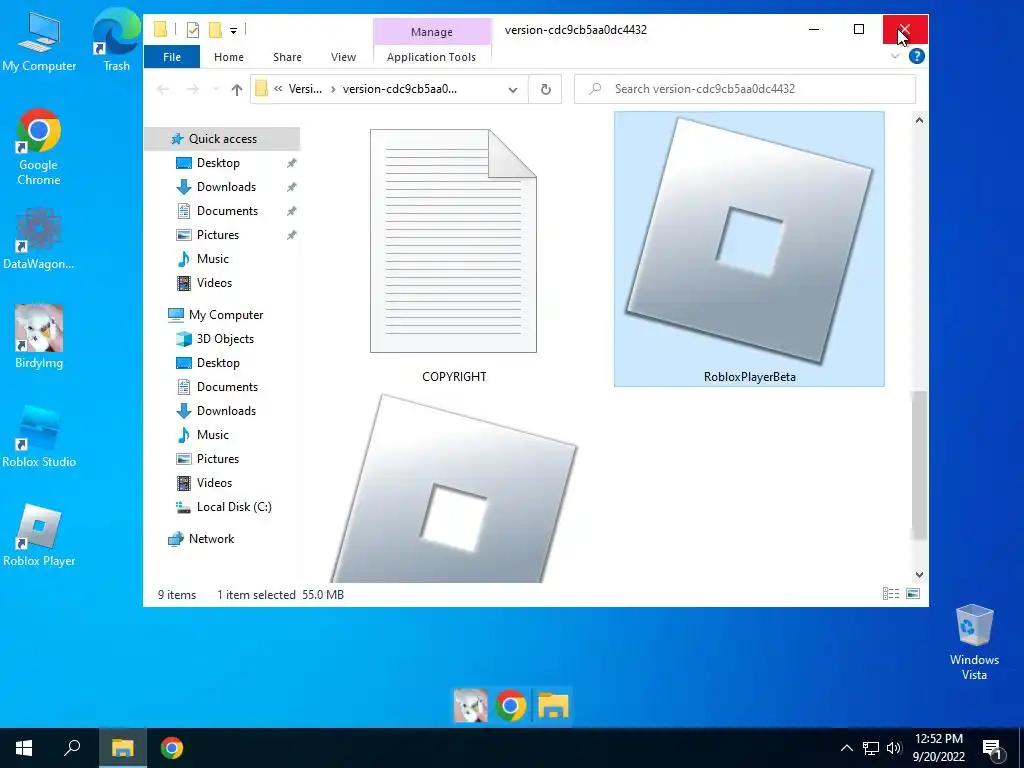The height and width of the screenshot is (768, 1024).
Task: Click File Explorer on the taskbar
Action: 123,748
